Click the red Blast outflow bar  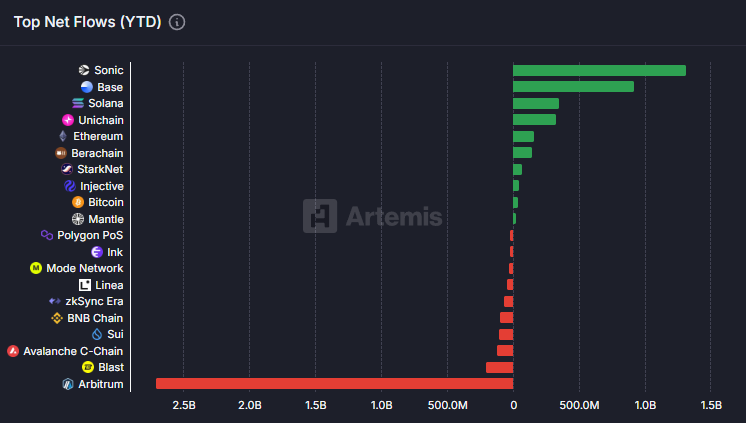500,367
